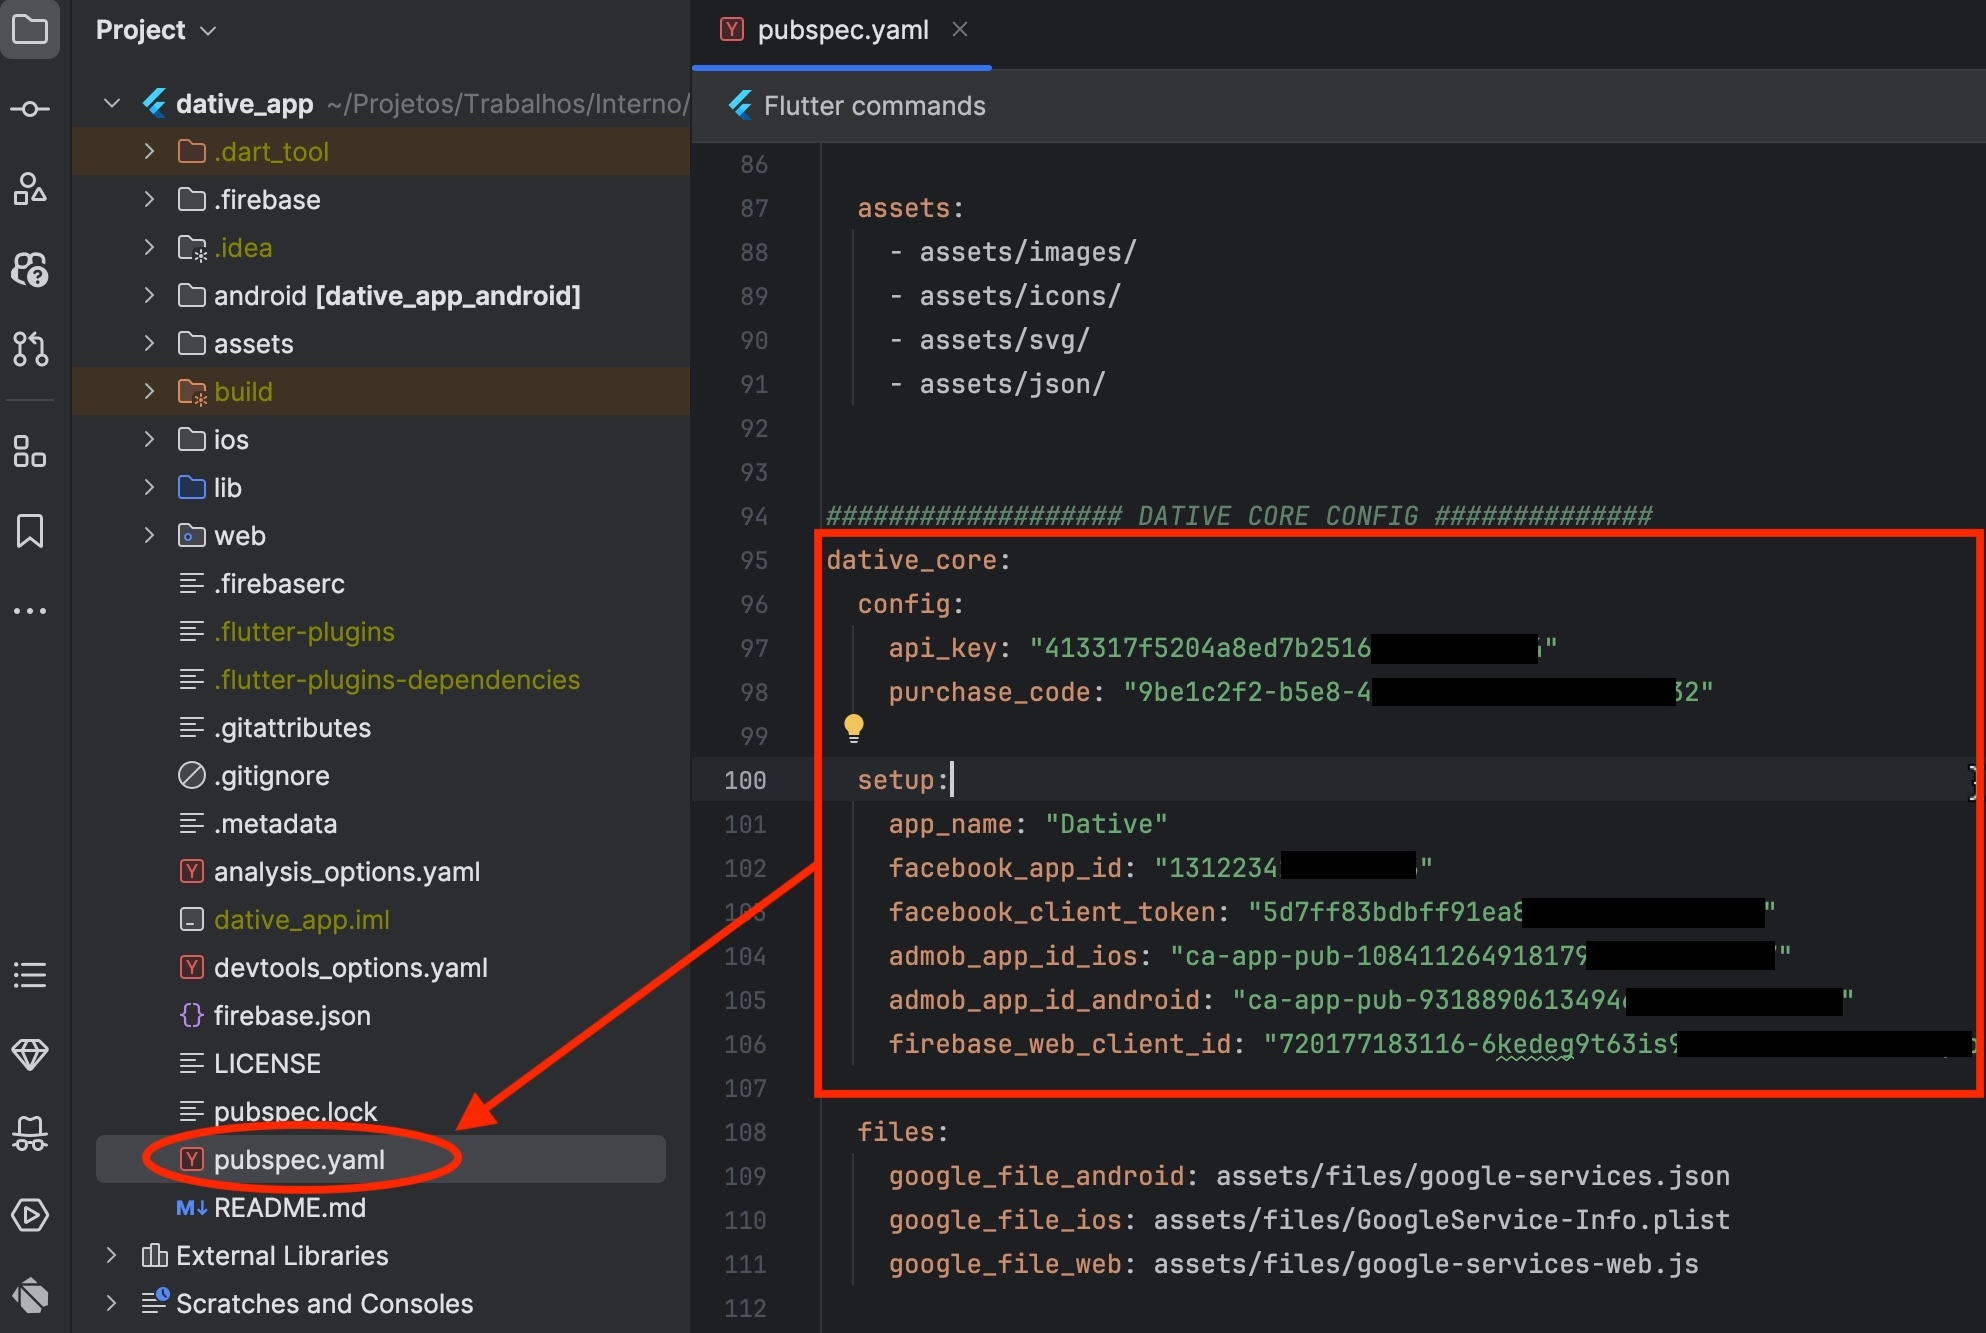Open the Project view dropdown
The height and width of the screenshot is (1333, 1986).
[156, 30]
